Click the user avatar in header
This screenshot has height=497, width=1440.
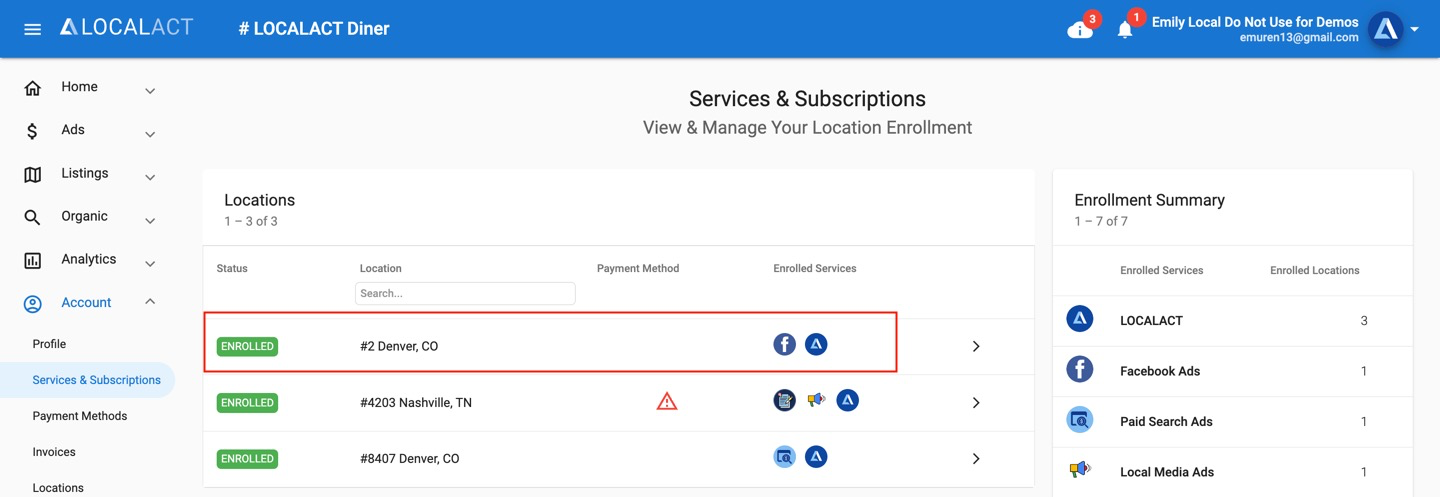coord(1386,30)
